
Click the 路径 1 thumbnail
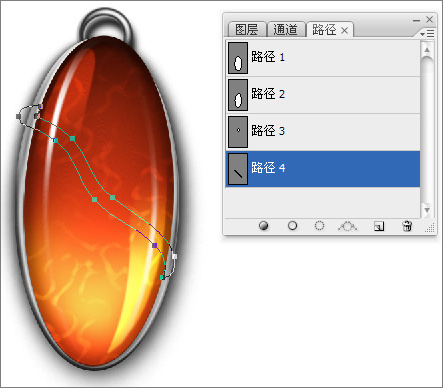(238, 58)
